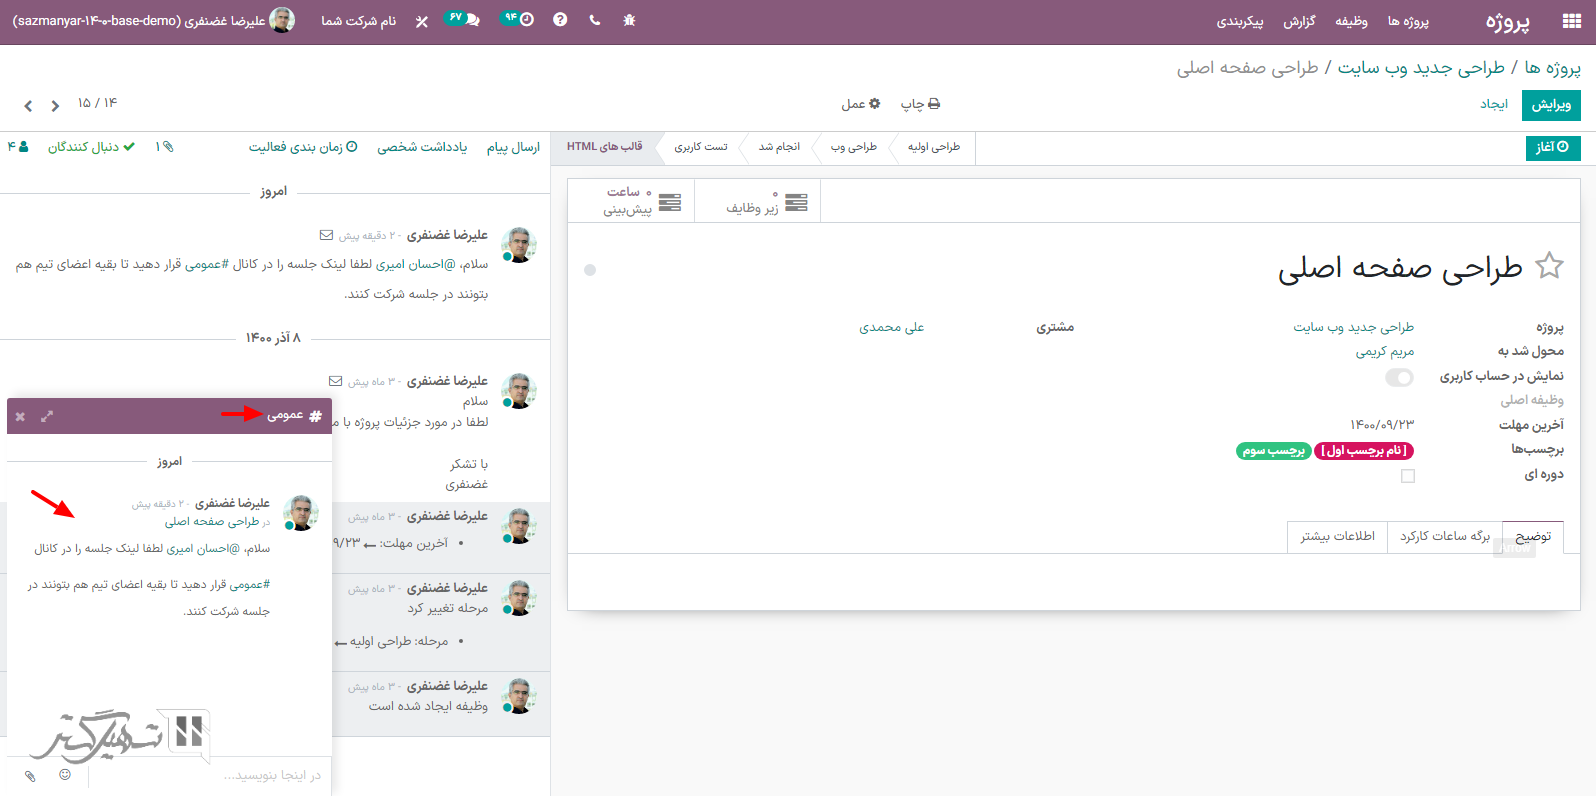This screenshot has width=1596, height=796.
Task: Click the phone icon in top bar
Action: point(595,20)
